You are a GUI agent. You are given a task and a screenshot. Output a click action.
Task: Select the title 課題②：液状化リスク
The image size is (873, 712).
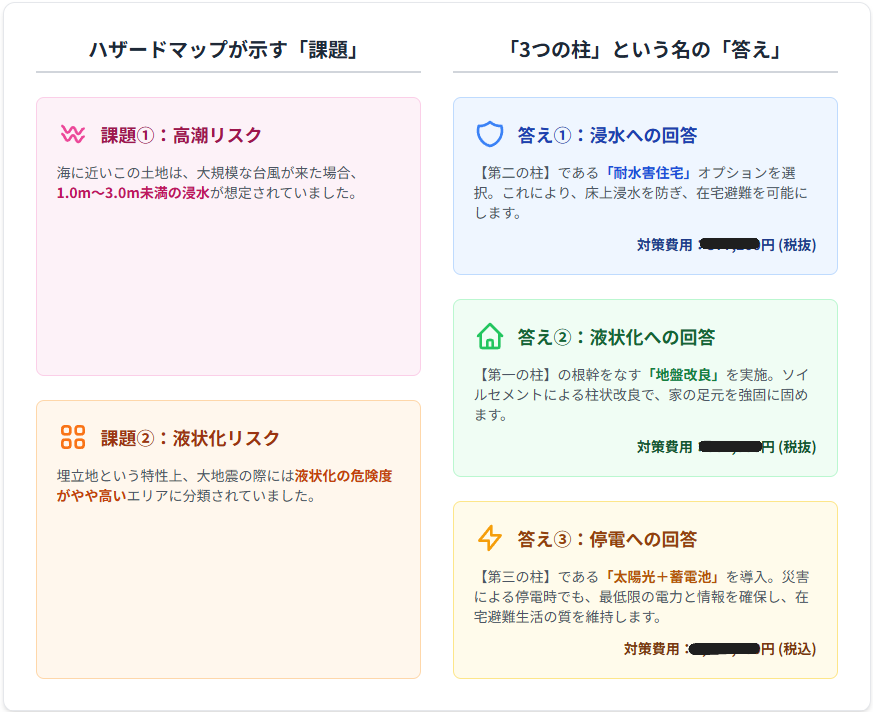[190, 438]
